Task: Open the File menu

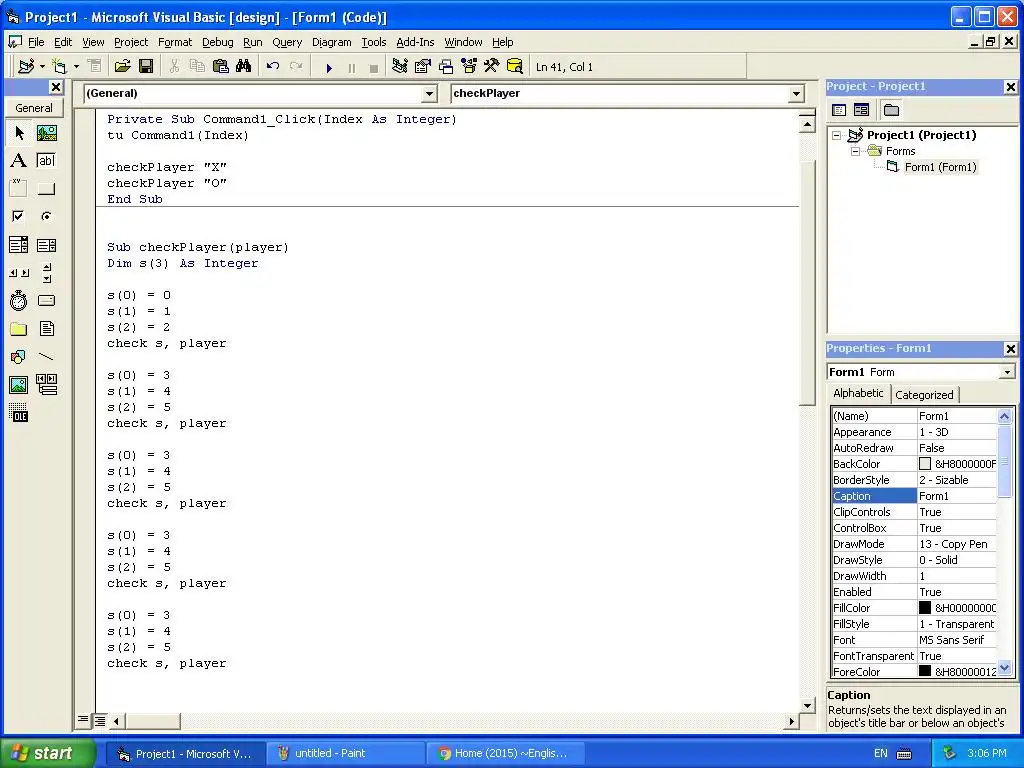Action: pos(36,42)
